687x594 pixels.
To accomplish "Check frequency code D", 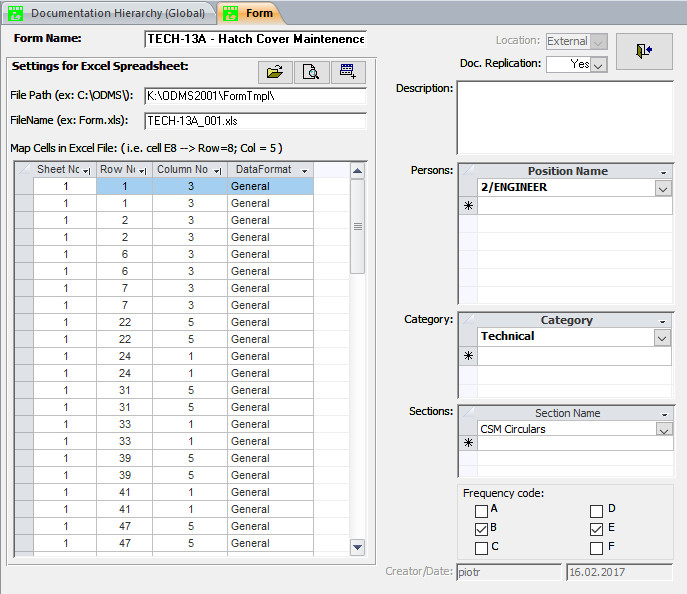I will click(596, 511).
